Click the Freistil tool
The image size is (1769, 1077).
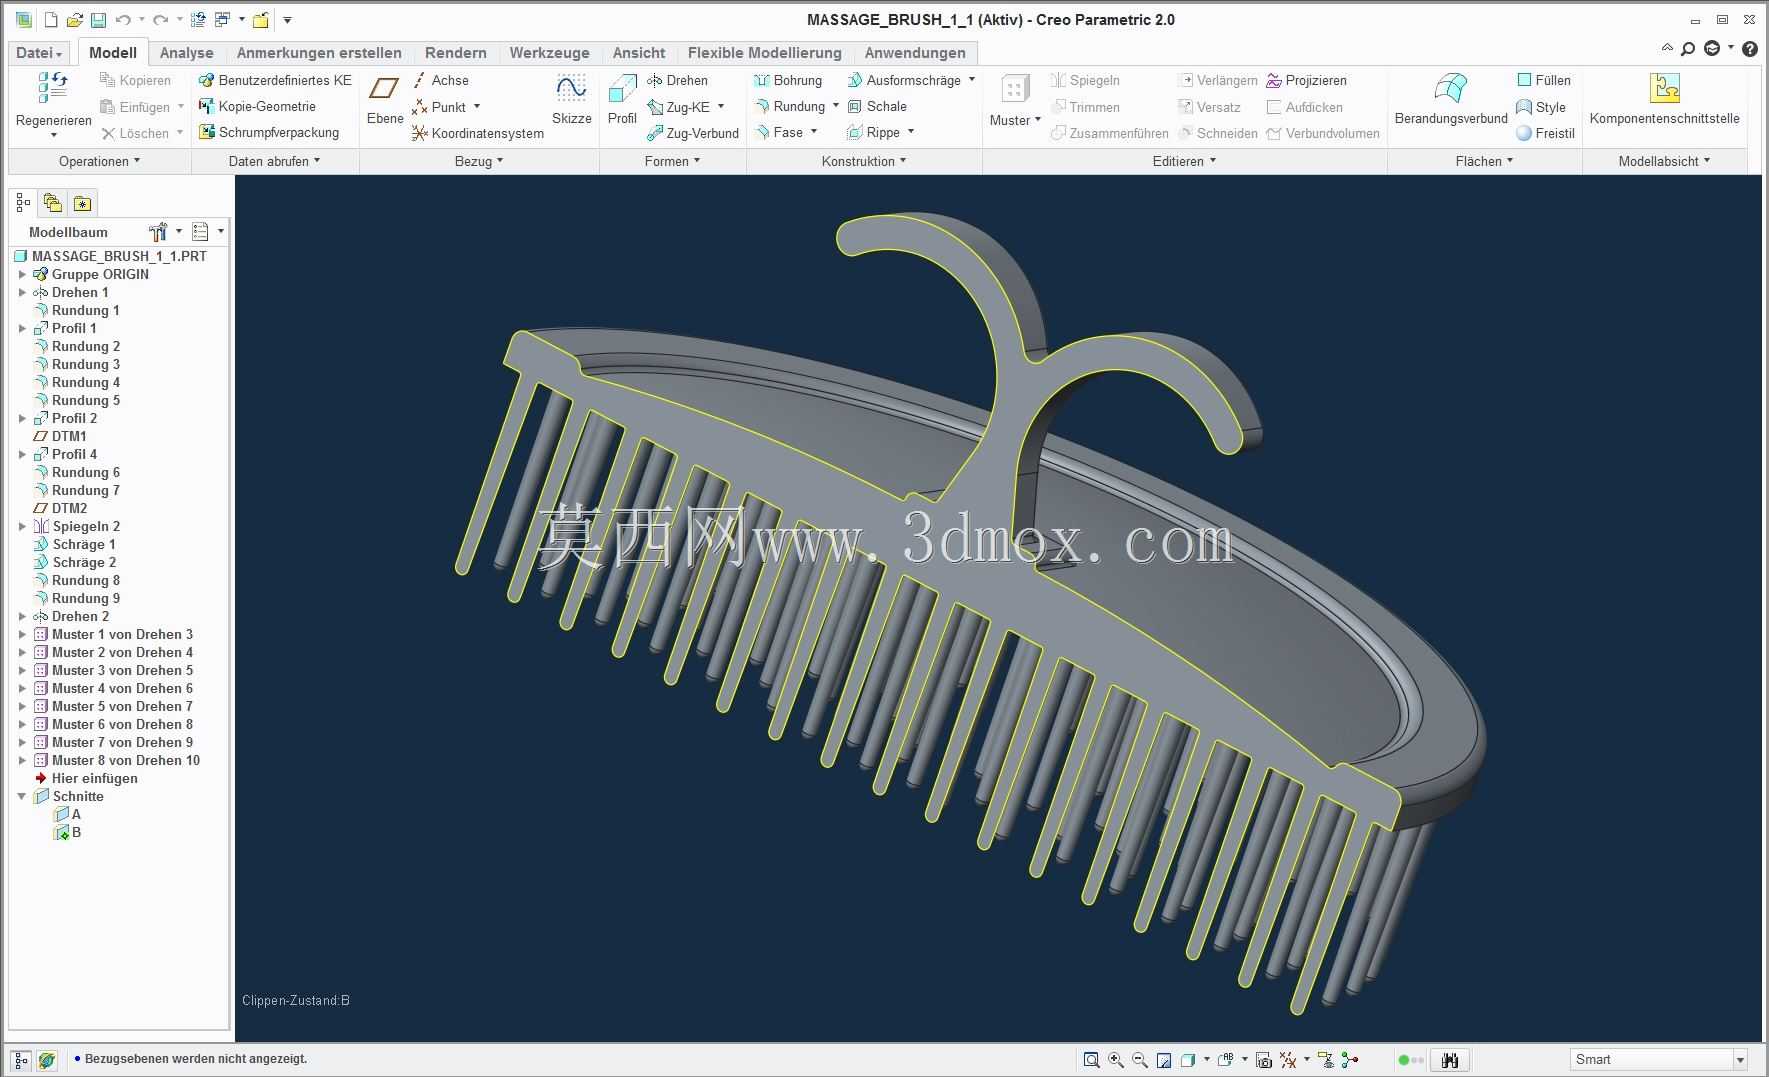(1545, 133)
